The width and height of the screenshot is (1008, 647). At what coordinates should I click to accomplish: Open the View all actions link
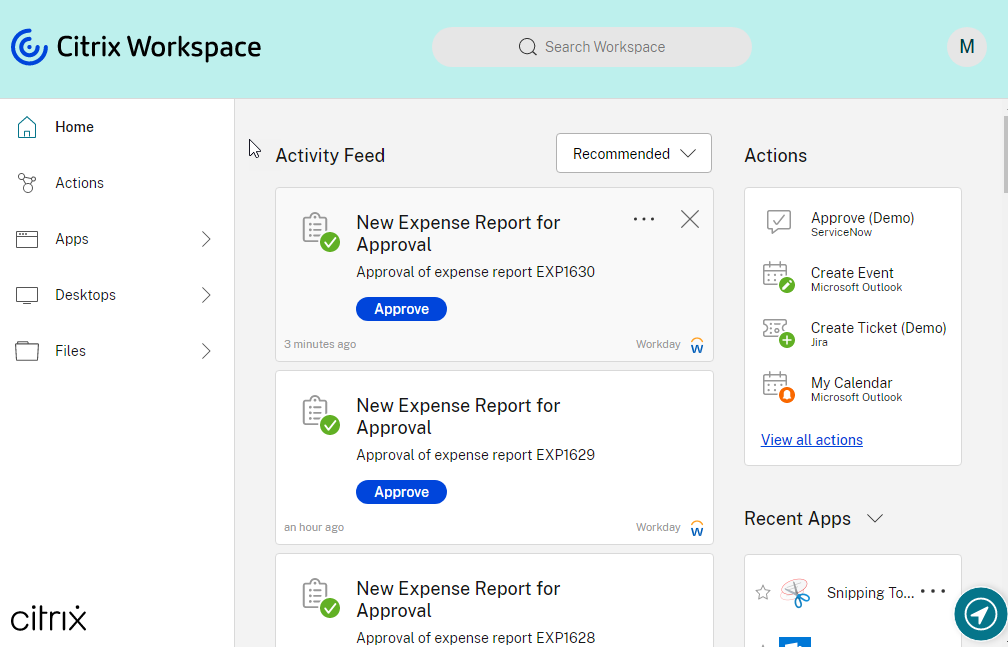[811, 440]
